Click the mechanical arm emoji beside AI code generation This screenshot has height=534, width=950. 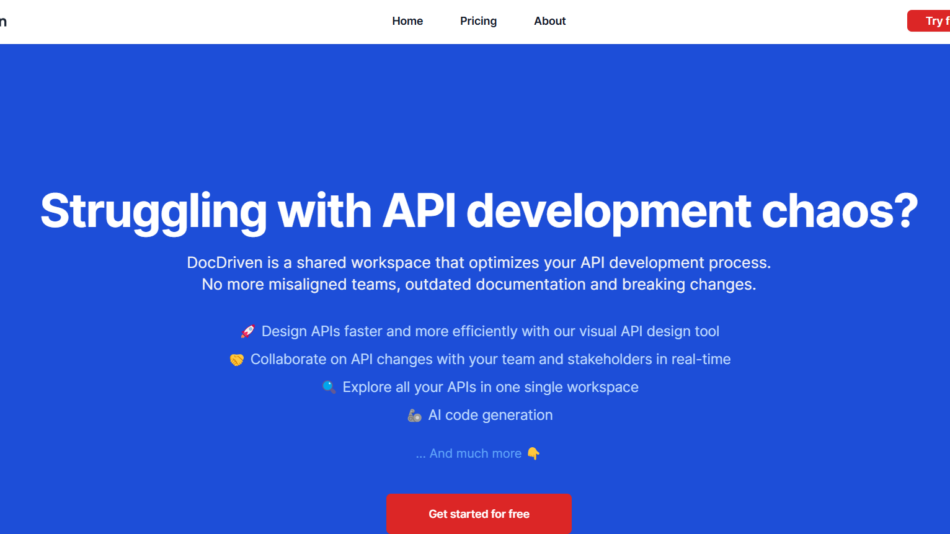pyautogui.click(x=415, y=416)
